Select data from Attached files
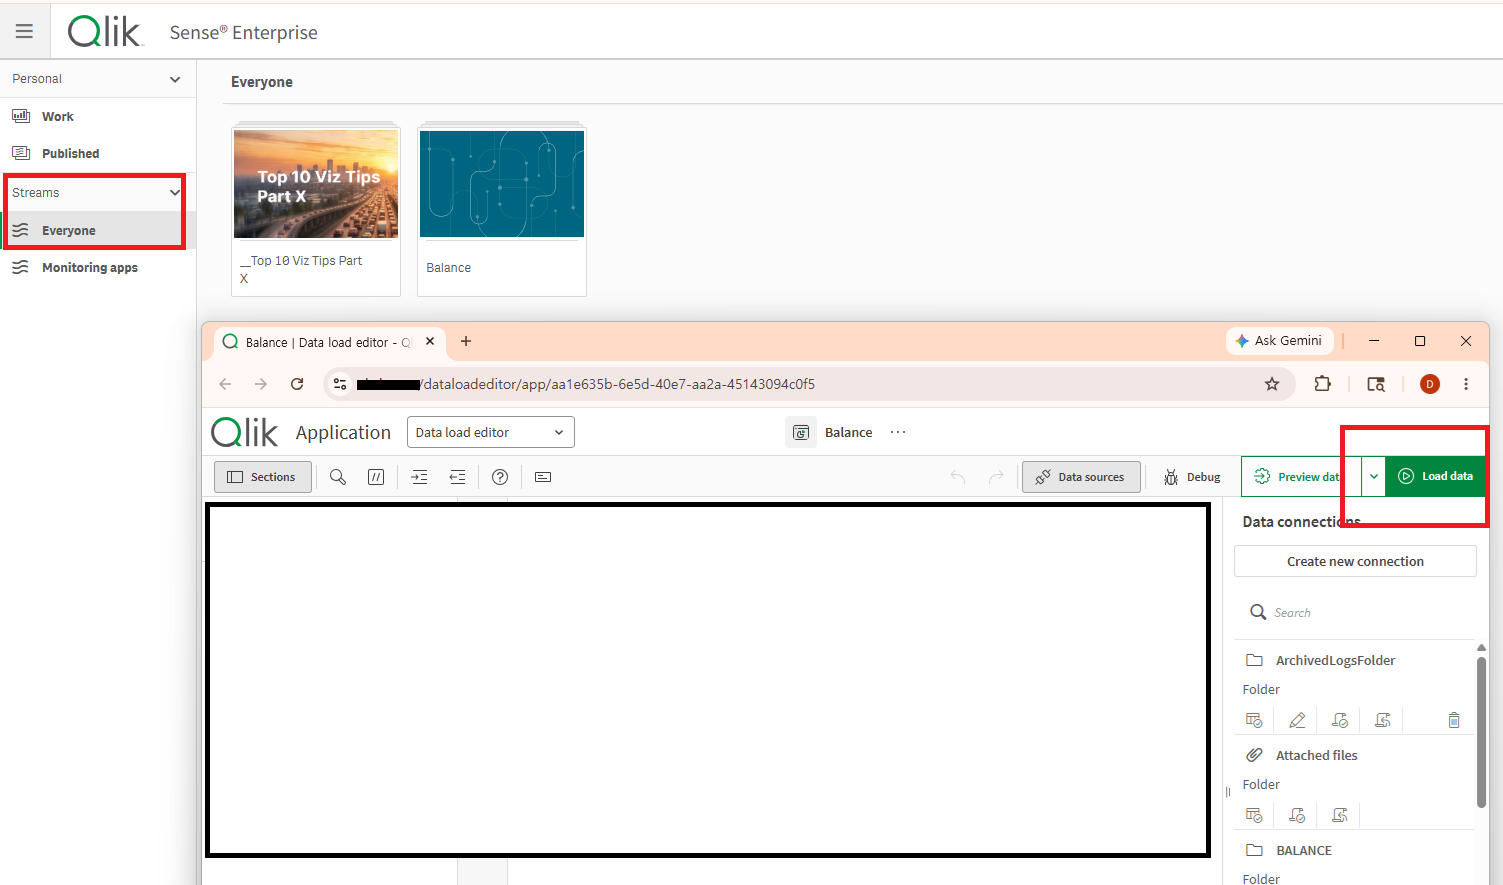The image size is (1503, 885). 1254,815
